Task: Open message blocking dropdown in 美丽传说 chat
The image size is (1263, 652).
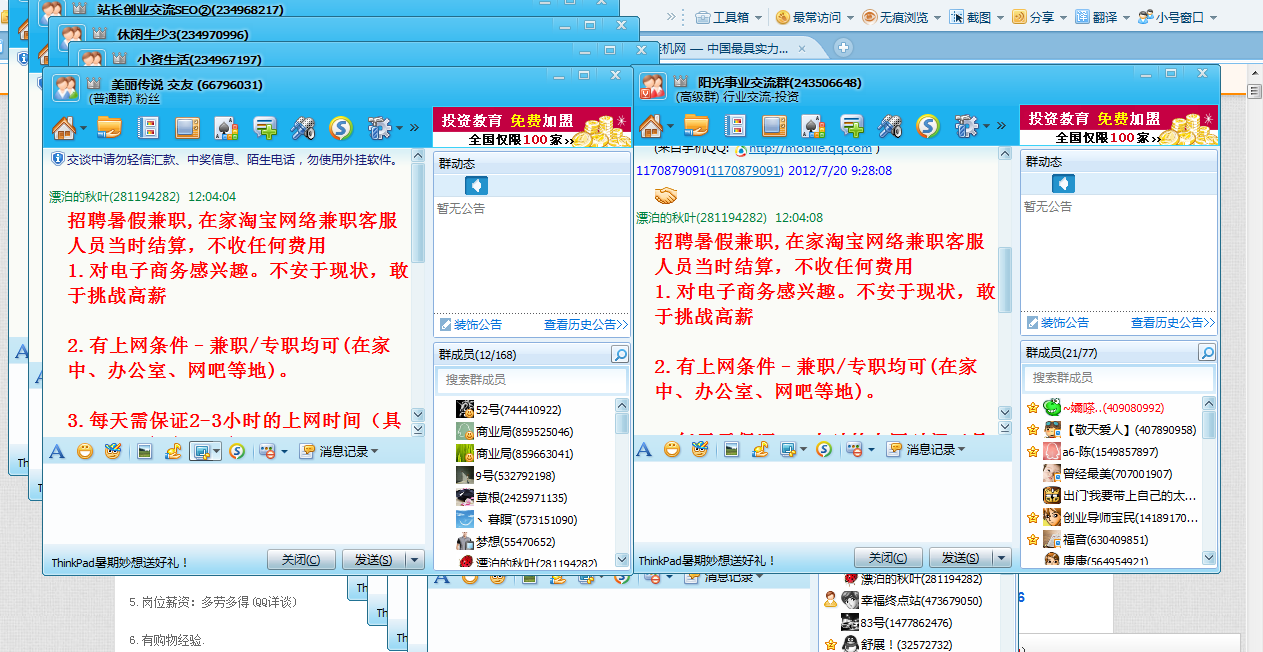Action: 284,452
